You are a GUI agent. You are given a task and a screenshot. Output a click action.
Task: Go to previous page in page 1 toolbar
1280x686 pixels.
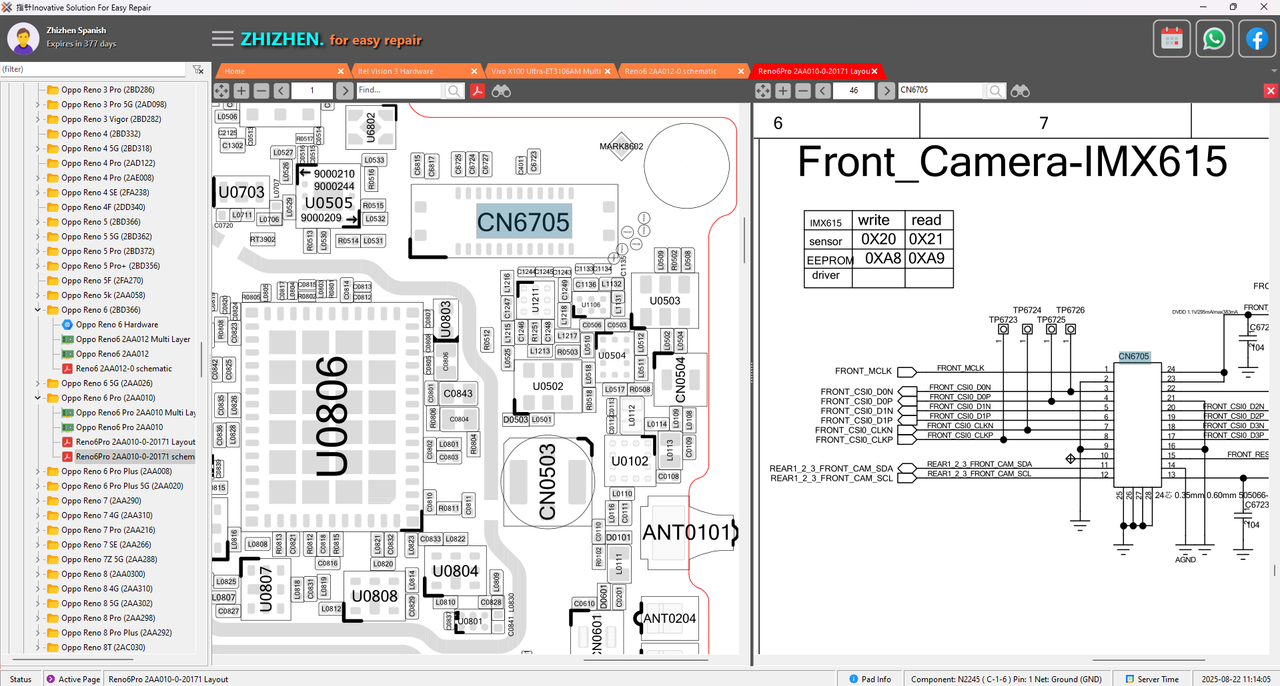282,91
